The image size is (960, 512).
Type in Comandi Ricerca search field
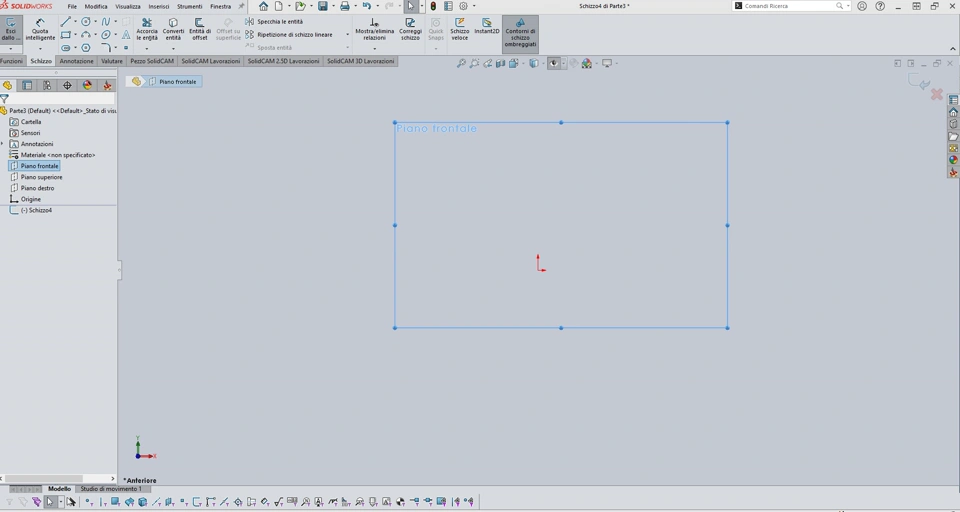point(790,6)
